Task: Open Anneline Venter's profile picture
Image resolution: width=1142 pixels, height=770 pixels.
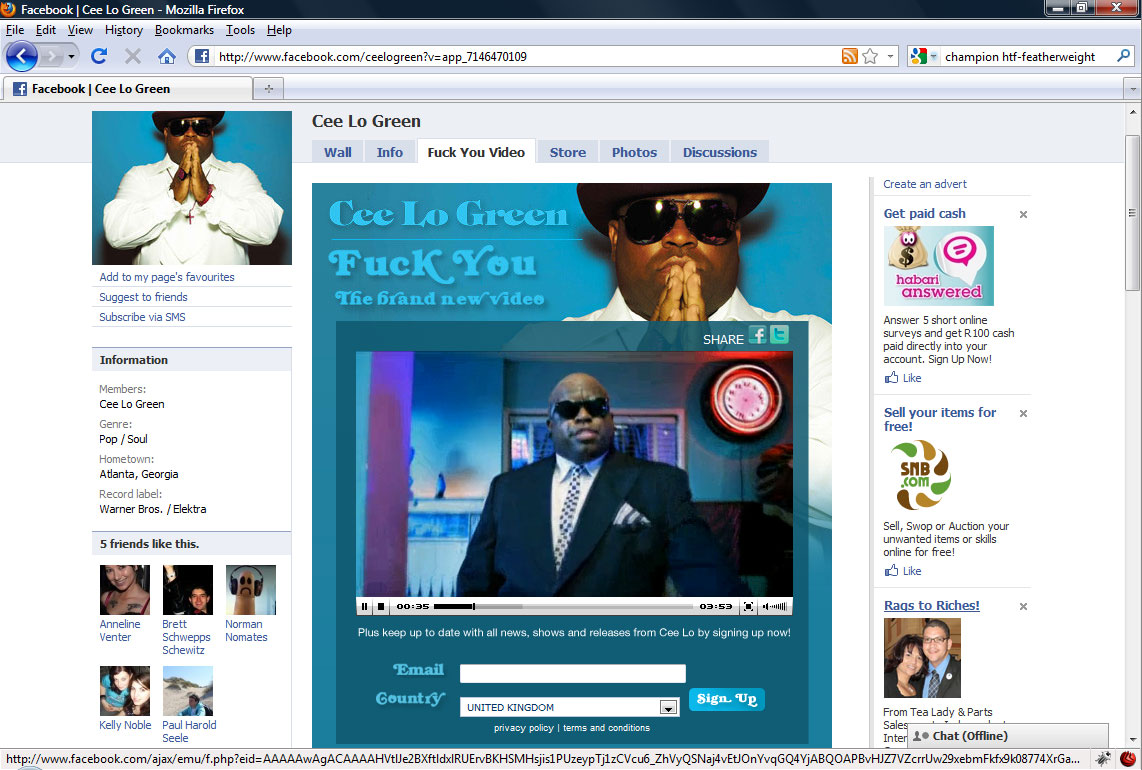Action: (125, 590)
